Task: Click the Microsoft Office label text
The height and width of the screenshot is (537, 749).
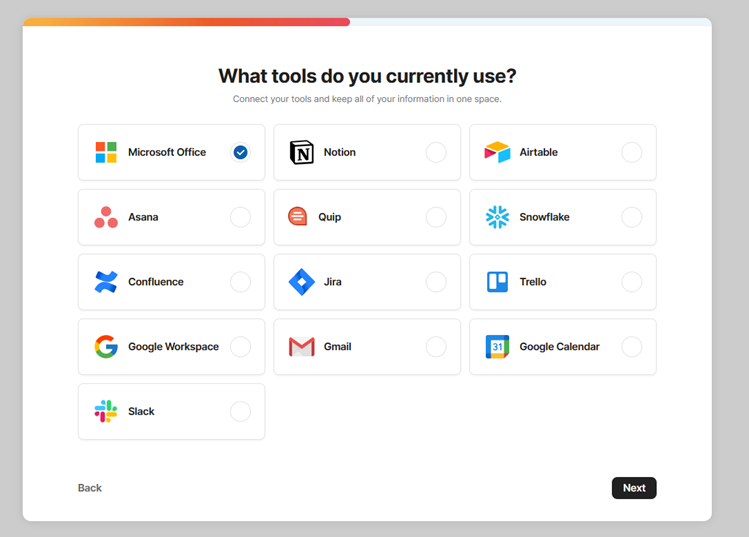Action: (x=167, y=152)
